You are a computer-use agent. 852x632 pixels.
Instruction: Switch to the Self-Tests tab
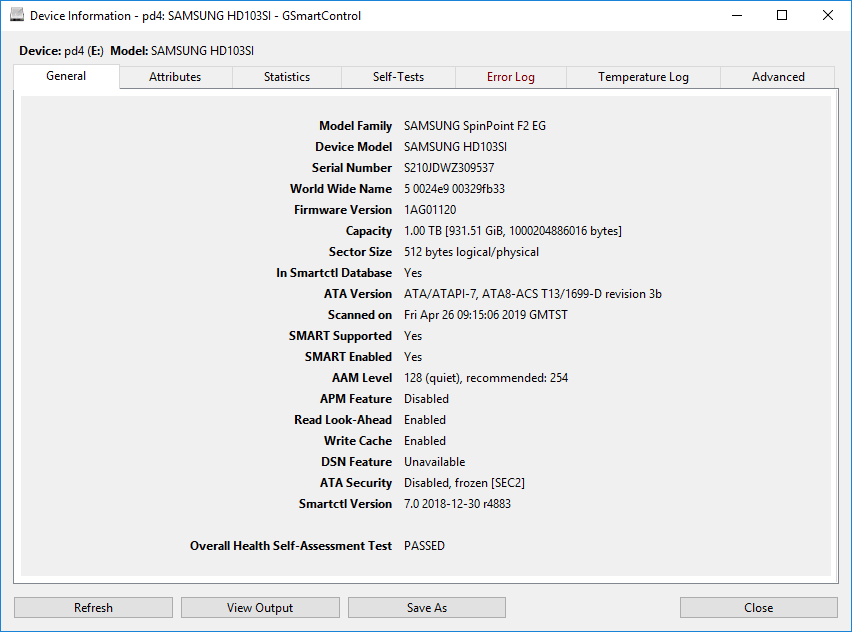[x=398, y=77]
